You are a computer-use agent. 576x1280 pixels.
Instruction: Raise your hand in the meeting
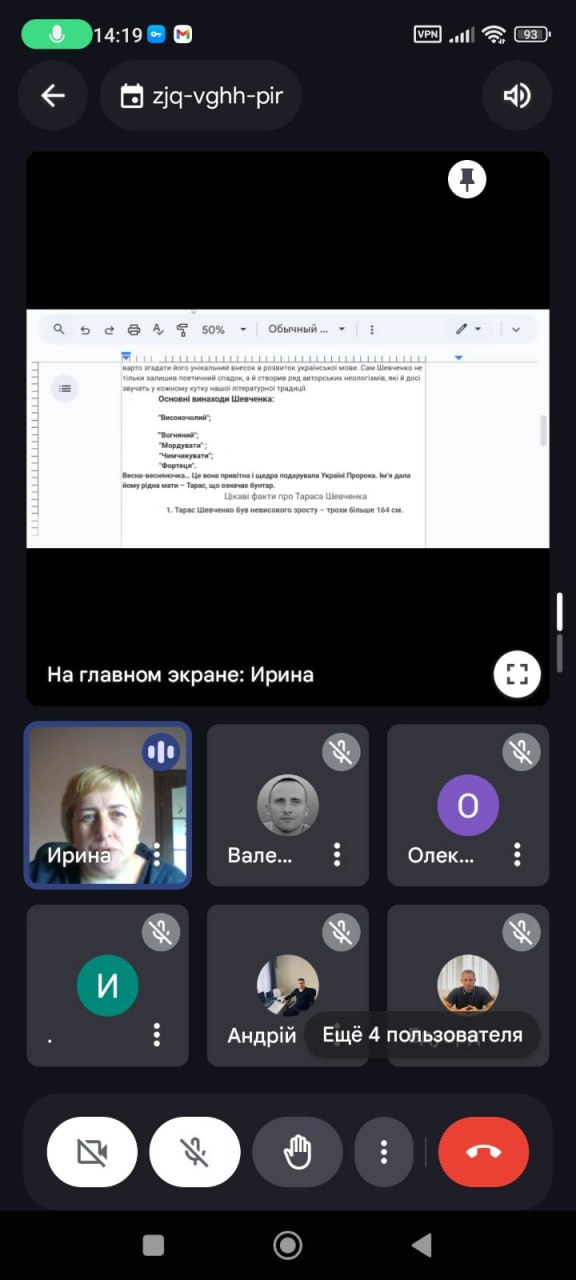click(298, 1152)
